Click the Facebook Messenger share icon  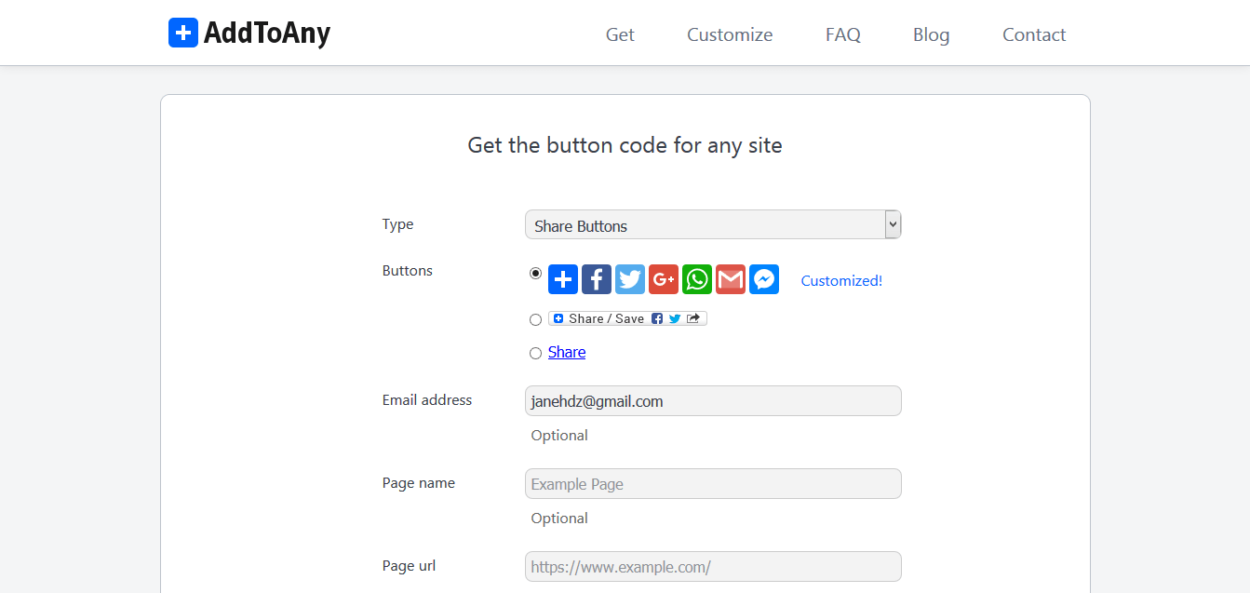point(764,280)
